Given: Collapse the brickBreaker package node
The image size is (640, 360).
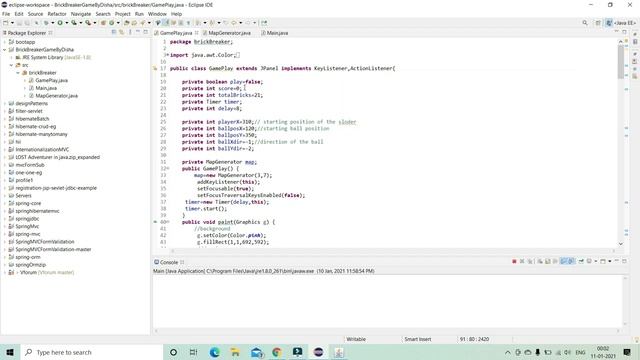Looking at the screenshot, I should pyautogui.click(x=18, y=73).
